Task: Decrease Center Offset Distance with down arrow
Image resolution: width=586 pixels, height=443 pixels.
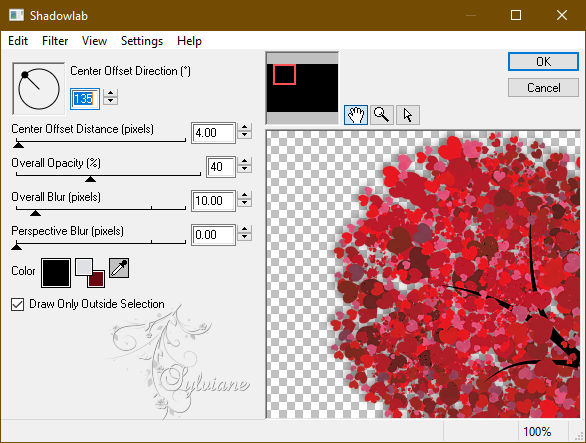Action: 244,136
